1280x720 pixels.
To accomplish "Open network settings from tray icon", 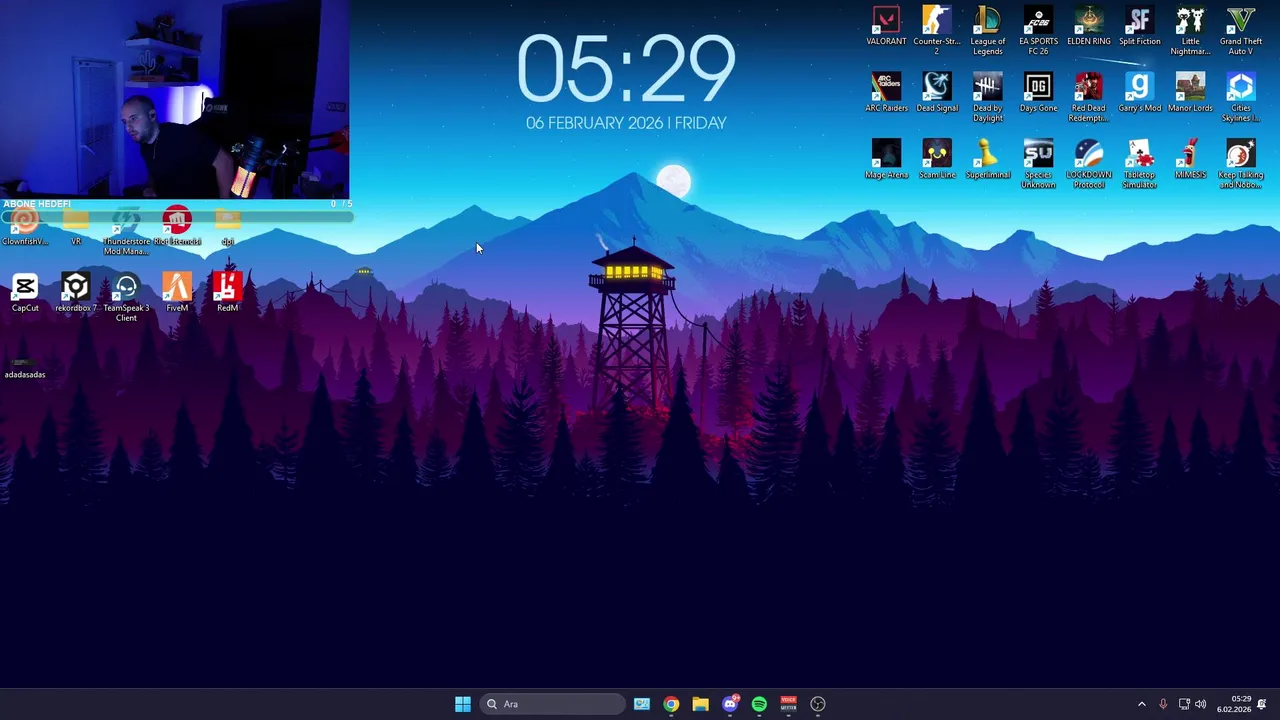I will tap(1184, 704).
